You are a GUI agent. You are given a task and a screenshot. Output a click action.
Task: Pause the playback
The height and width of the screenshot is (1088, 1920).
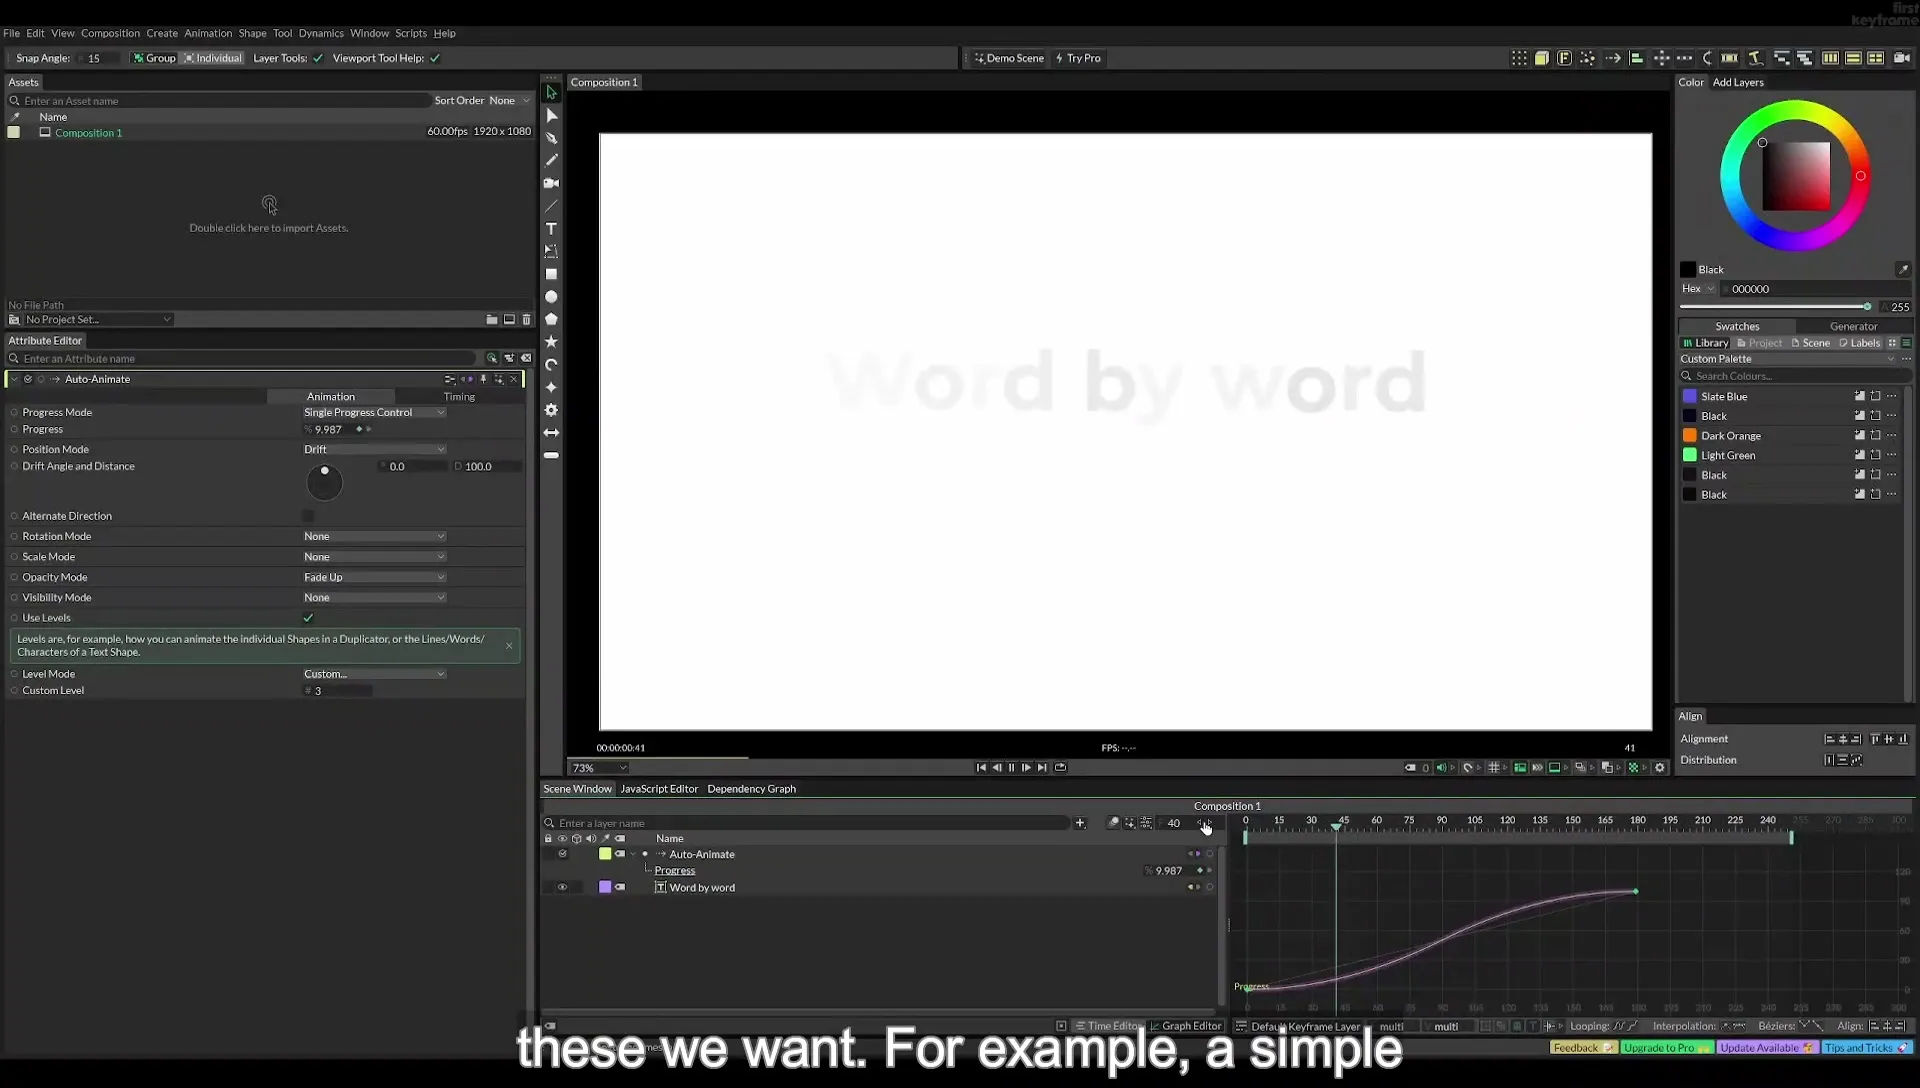click(1011, 768)
